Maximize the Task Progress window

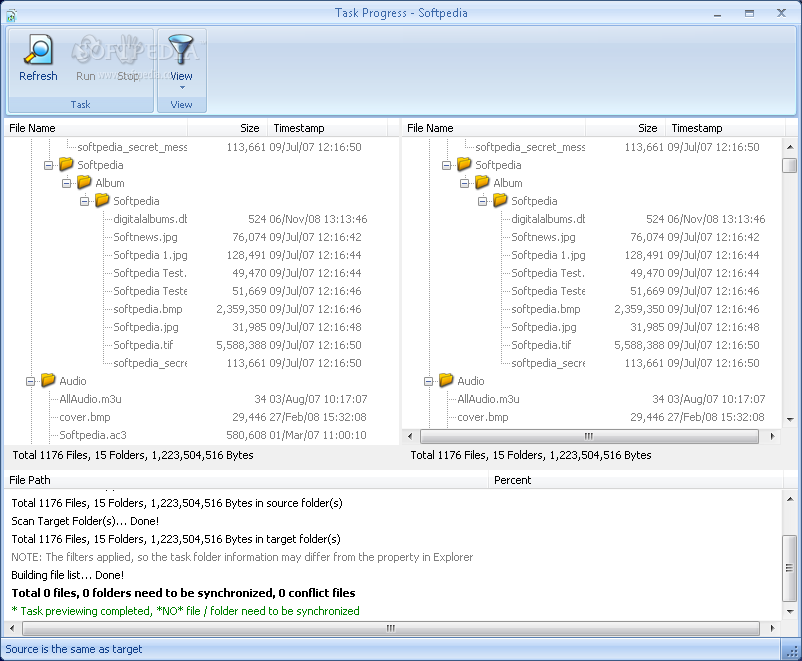coord(749,14)
